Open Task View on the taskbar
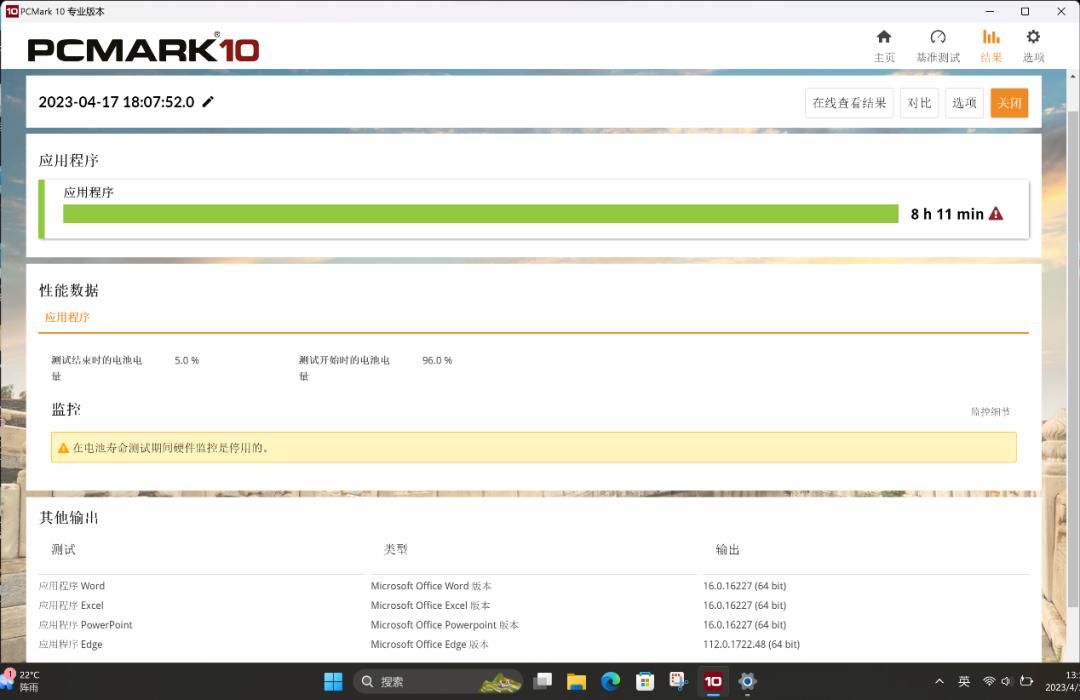The width and height of the screenshot is (1080, 700). (x=543, y=681)
